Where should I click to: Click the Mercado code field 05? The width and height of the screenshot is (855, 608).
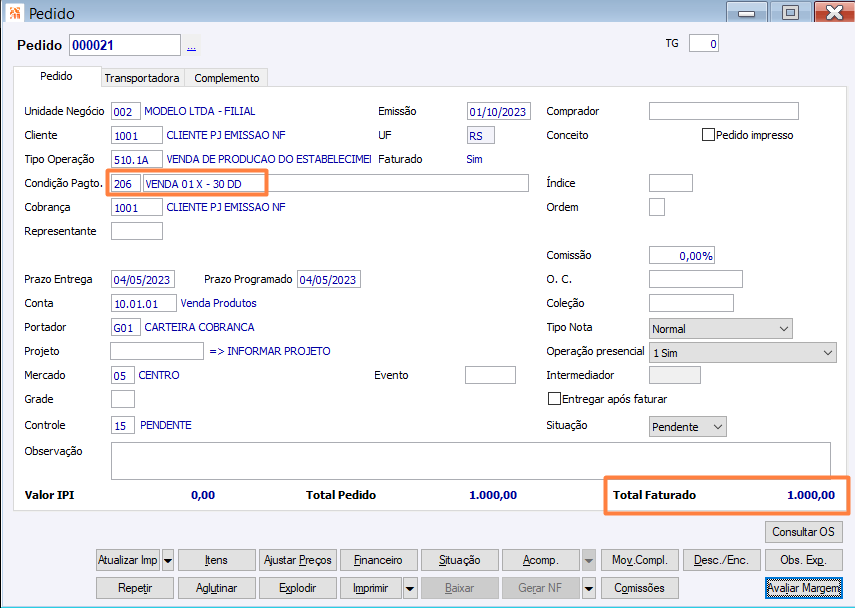tap(123, 375)
